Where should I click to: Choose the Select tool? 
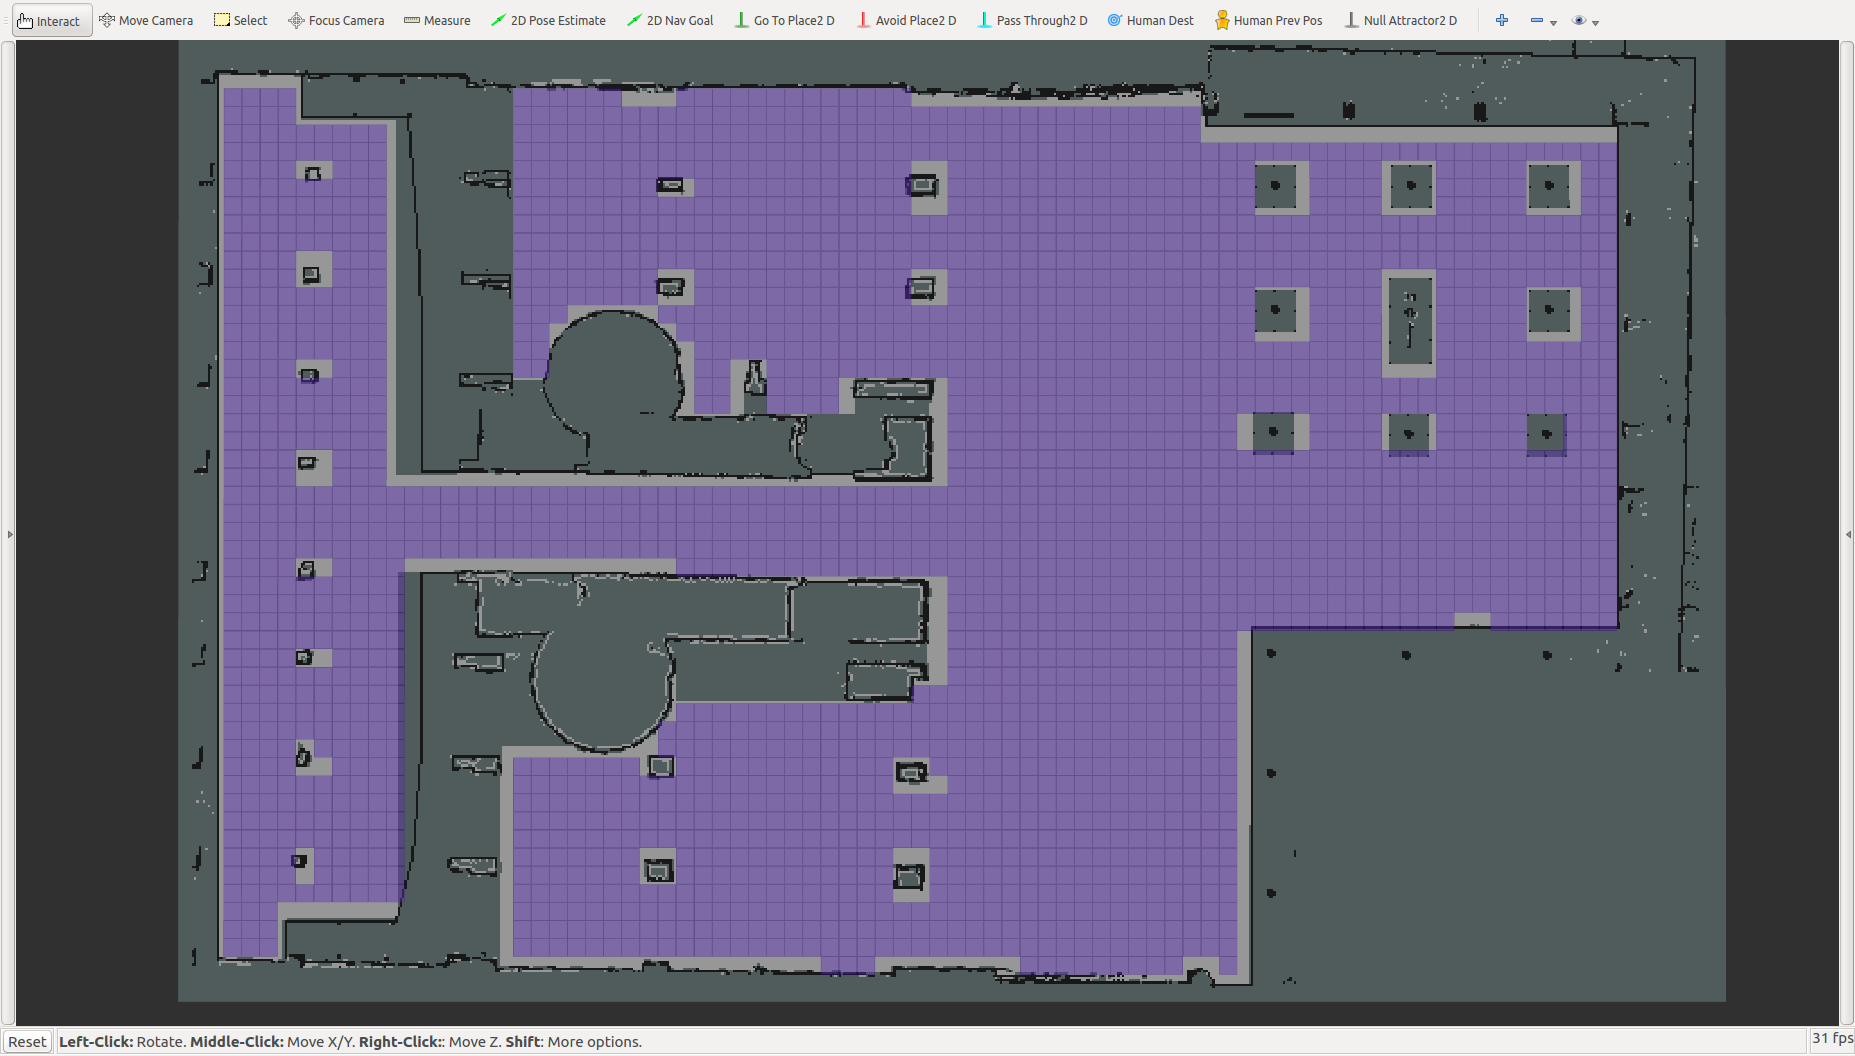241,20
